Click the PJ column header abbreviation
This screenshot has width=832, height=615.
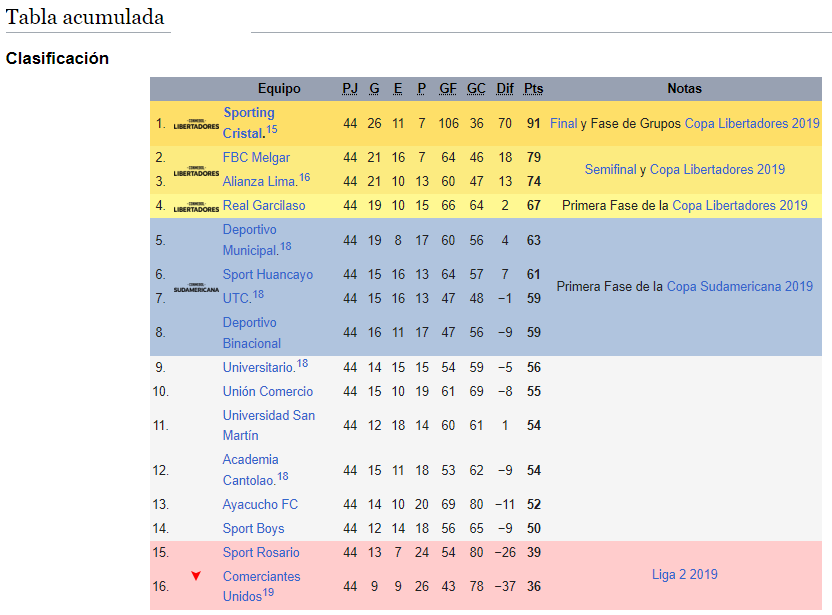coord(350,89)
